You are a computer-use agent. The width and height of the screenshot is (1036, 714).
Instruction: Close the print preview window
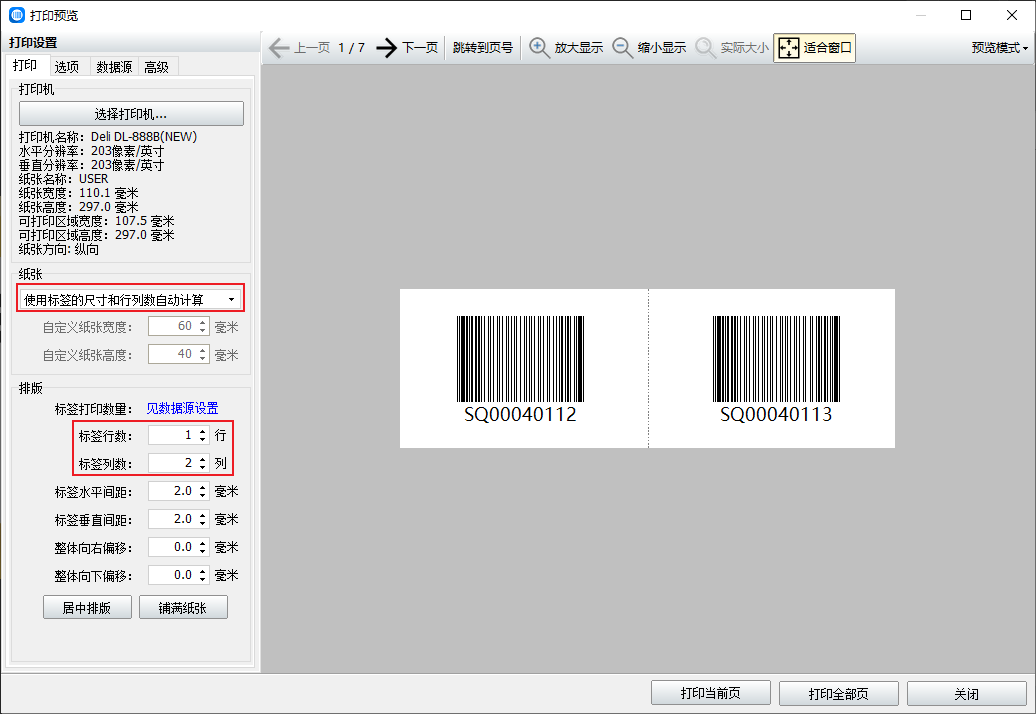1012,15
